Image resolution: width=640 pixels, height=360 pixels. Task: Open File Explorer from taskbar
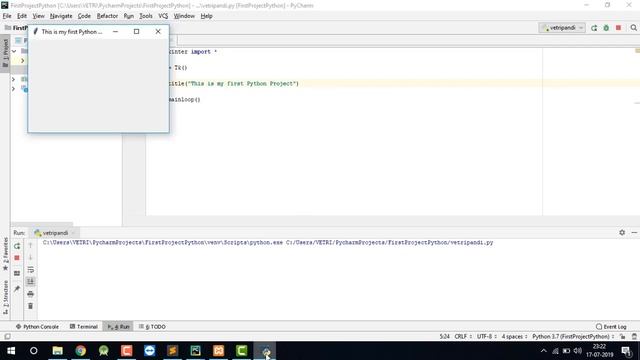point(58,351)
